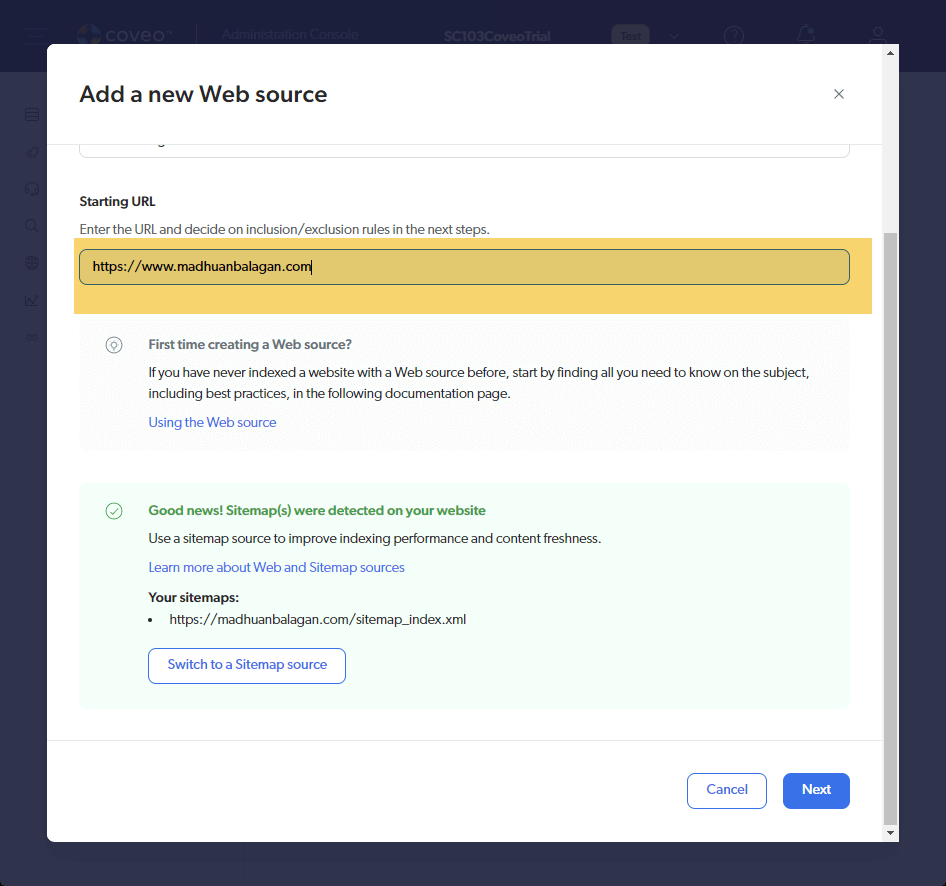
Task: Click the dialog scrollbar down arrow
Action: [890, 832]
